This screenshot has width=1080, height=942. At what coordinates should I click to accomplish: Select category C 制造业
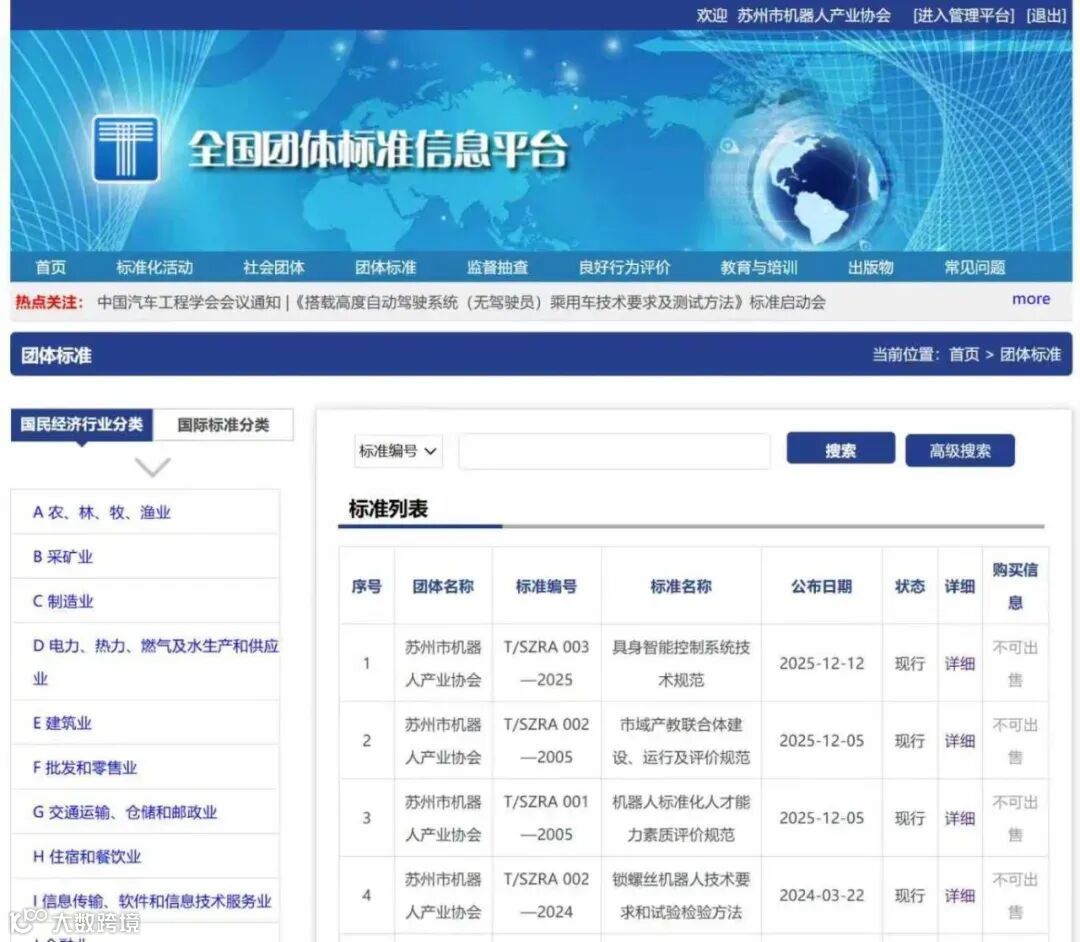pyautogui.click(x=63, y=601)
